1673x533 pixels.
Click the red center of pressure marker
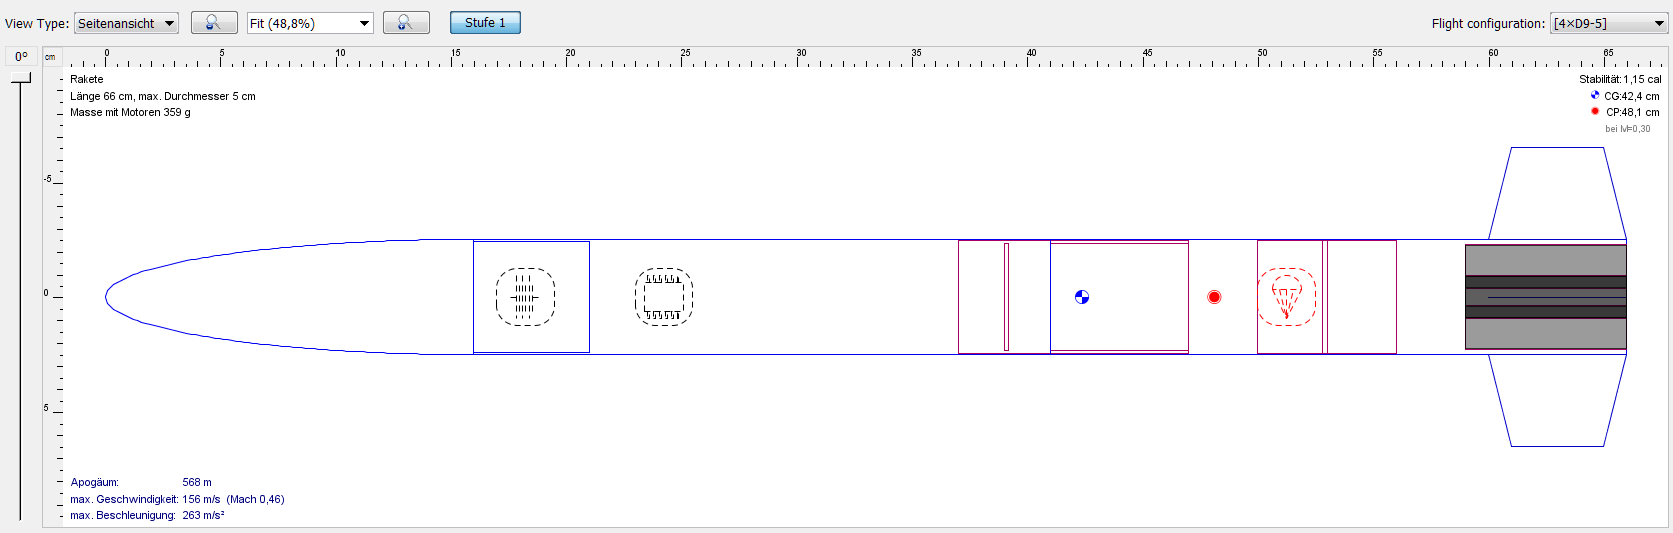pyautogui.click(x=1214, y=297)
